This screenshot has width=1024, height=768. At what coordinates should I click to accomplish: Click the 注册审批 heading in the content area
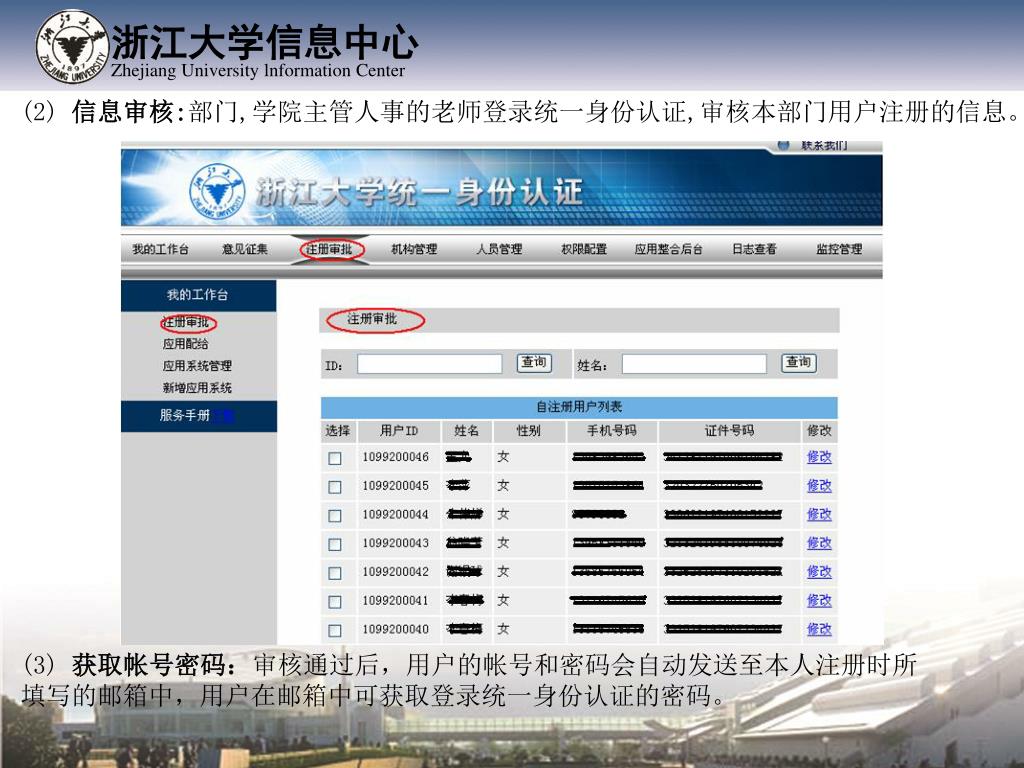(x=372, y=319)
